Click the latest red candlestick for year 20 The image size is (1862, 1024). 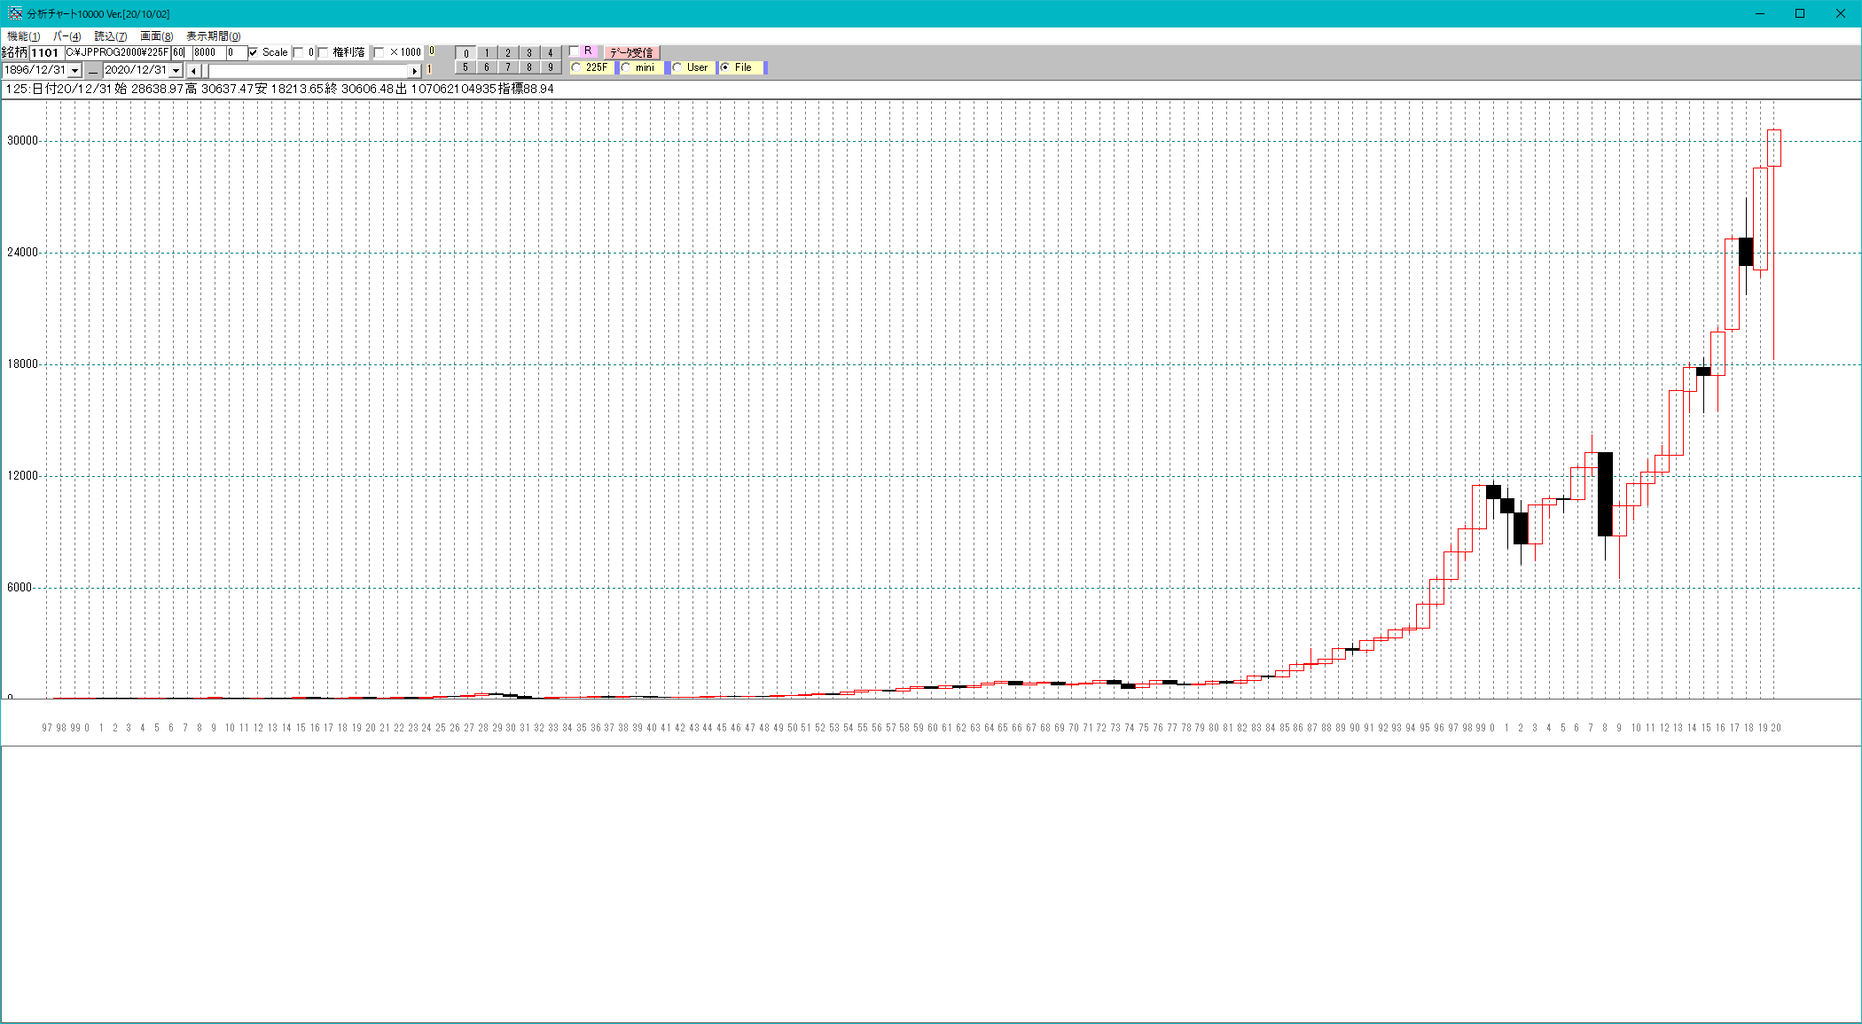(1774, 148)
